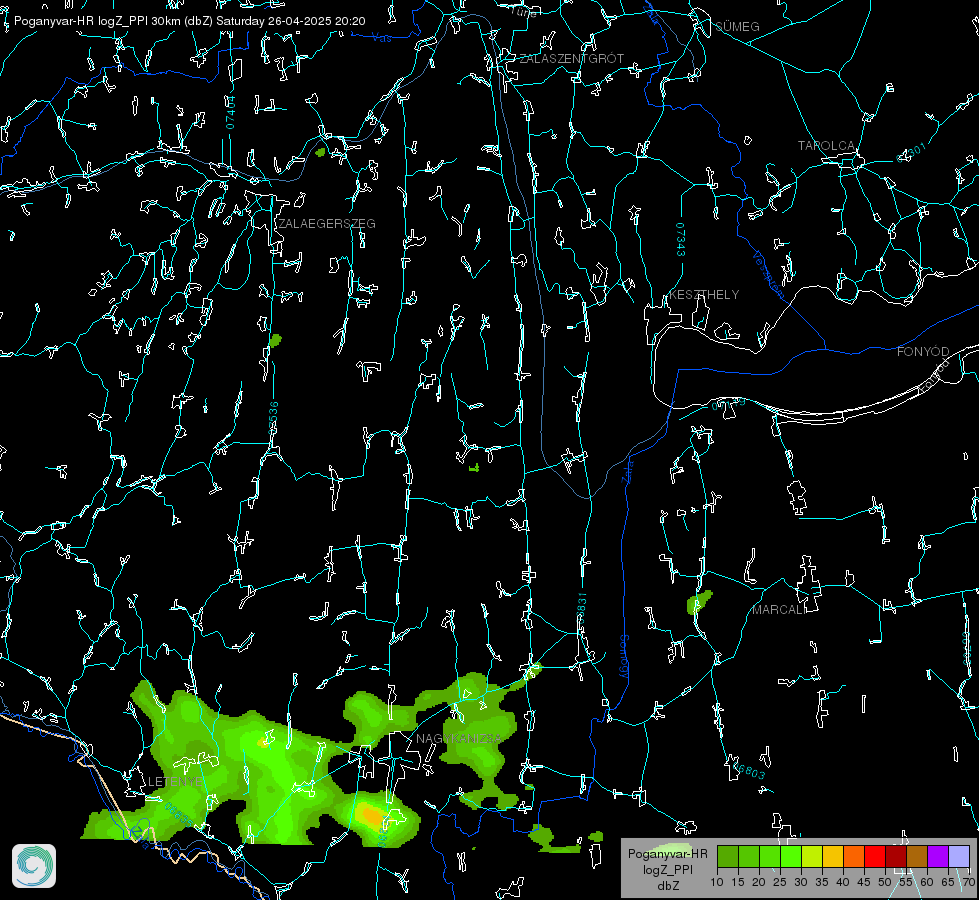Click the Poganyvar-HR legend text
This screenshot has height=900, width=979.
coord(667,854)
